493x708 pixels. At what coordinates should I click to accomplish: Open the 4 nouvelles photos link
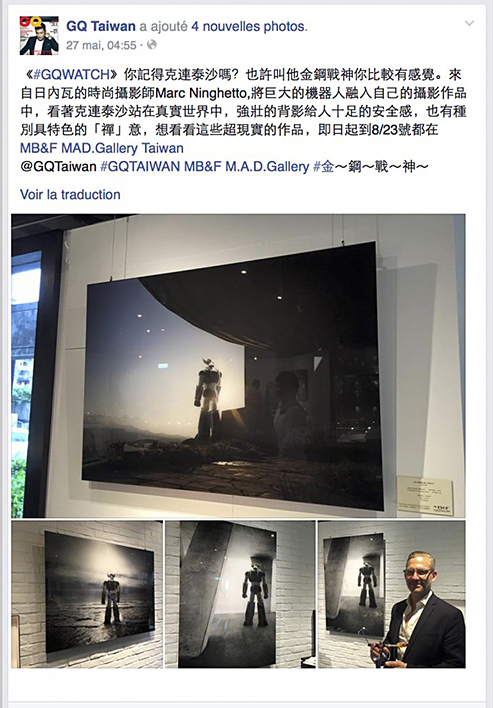(x=249, y=26)
